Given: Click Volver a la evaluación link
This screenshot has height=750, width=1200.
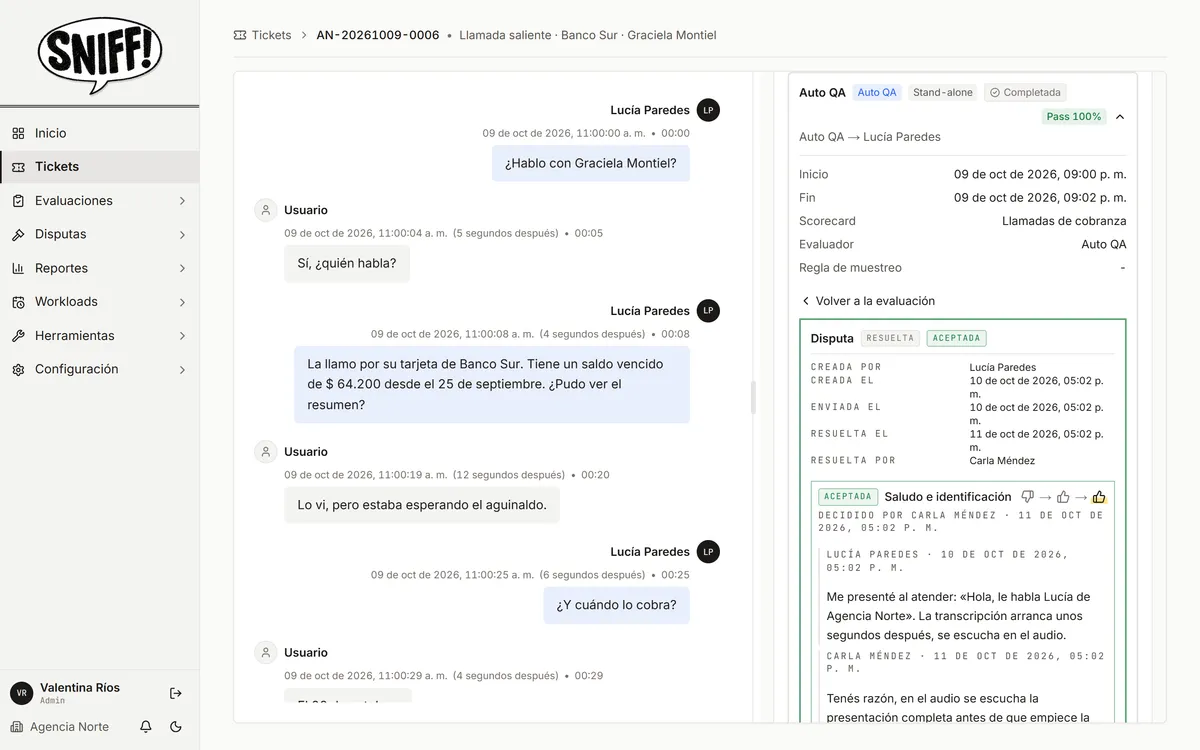Looking at the screenshot, I should (875, 301).
